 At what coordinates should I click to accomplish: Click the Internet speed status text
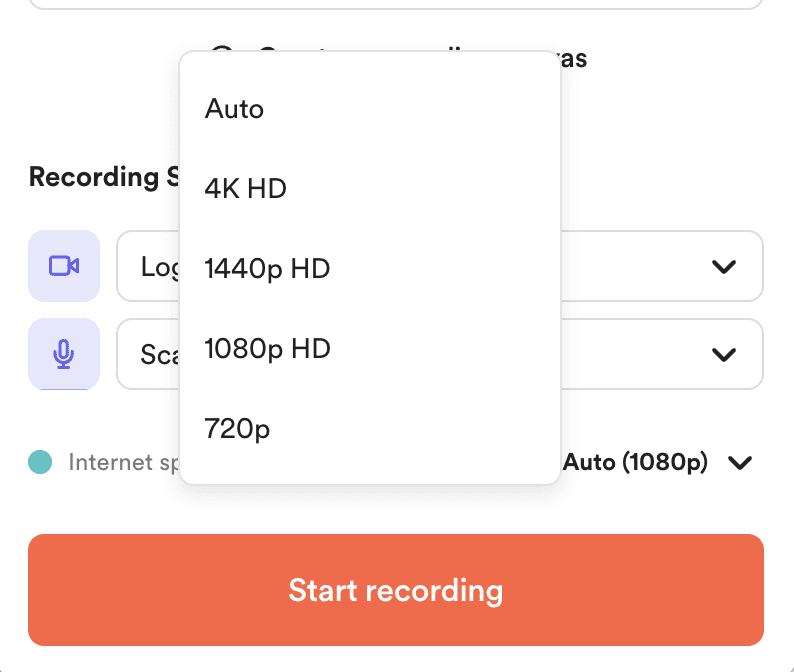(120, 462)
